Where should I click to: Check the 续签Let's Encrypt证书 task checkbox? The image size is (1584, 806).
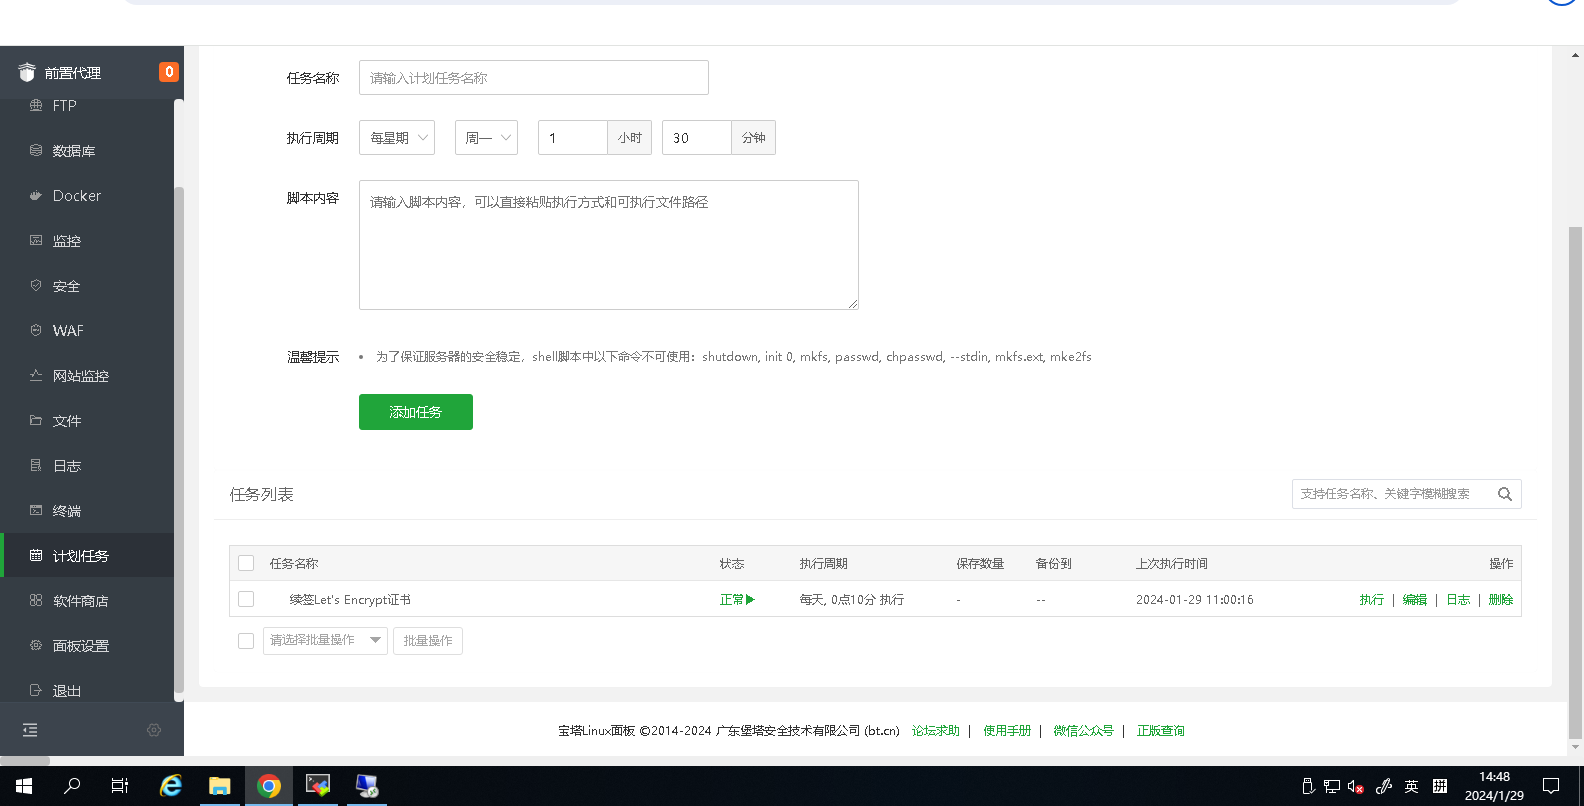tap(246, 599)
